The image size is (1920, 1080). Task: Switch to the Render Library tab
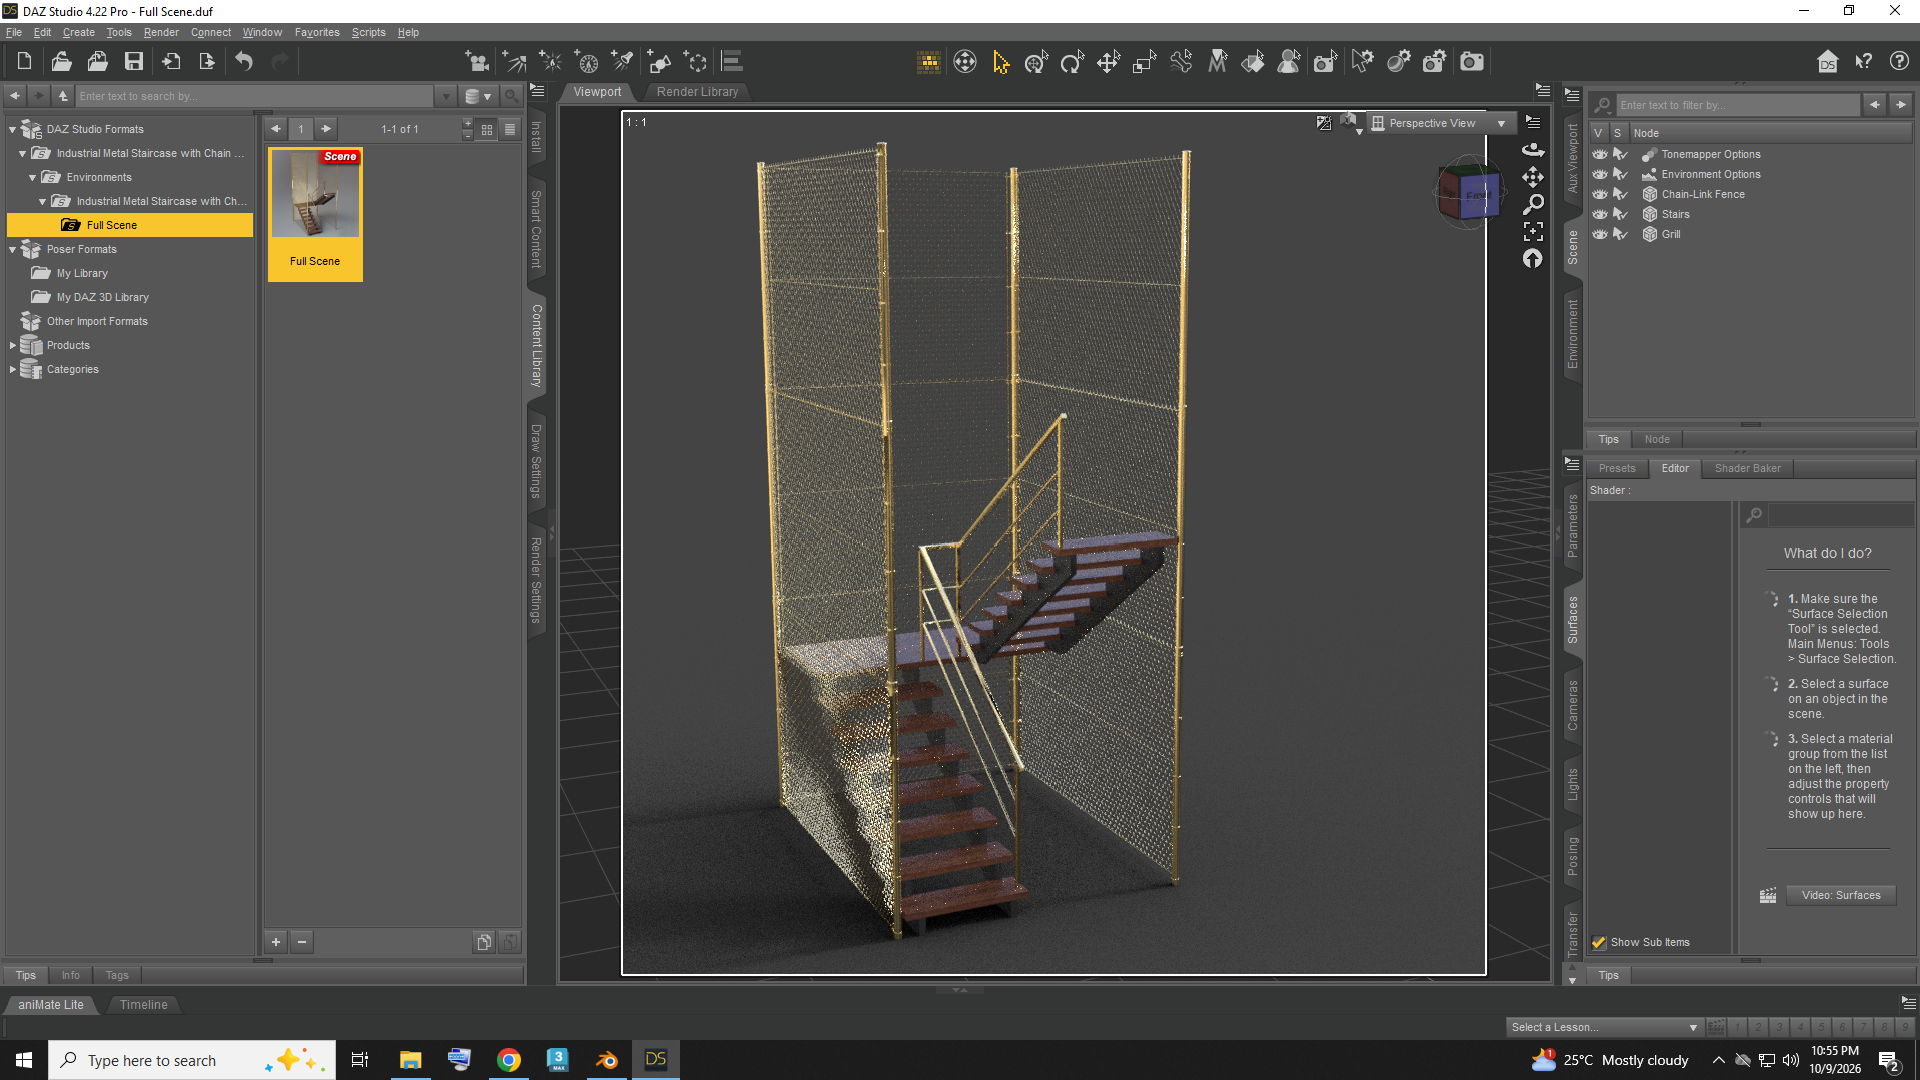coord(697,92)
